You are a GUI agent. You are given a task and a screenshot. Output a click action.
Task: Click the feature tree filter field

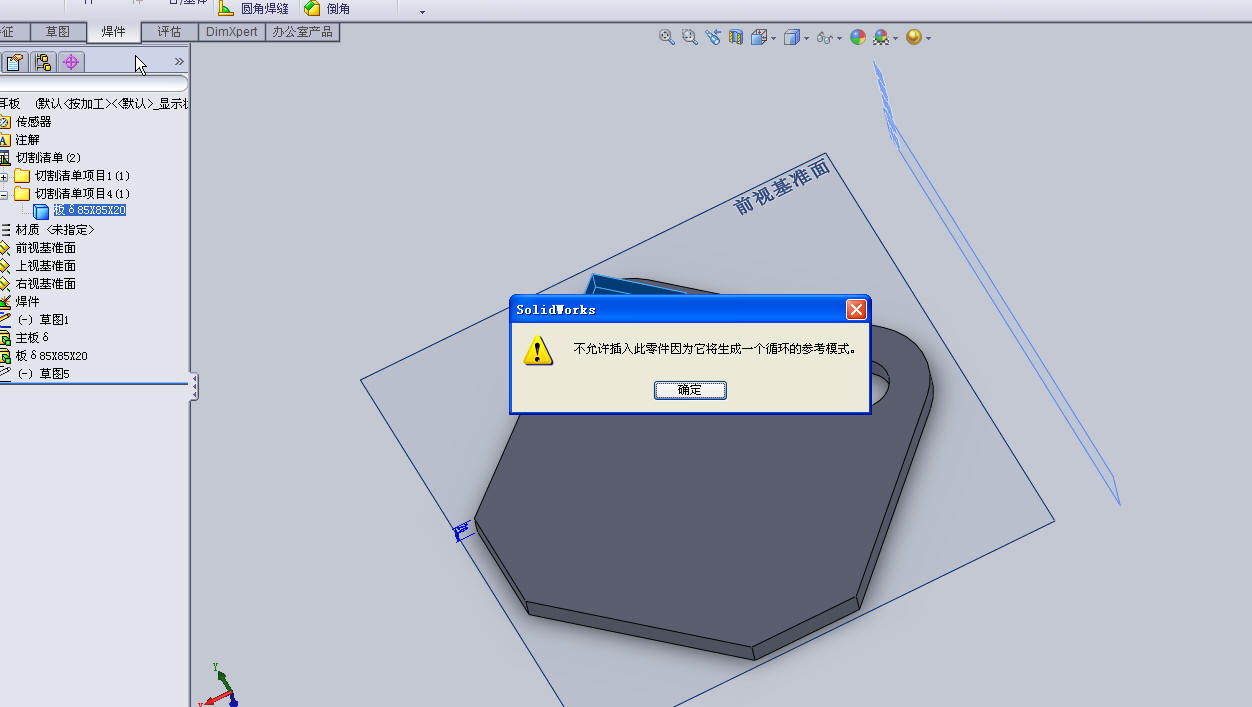93,84
